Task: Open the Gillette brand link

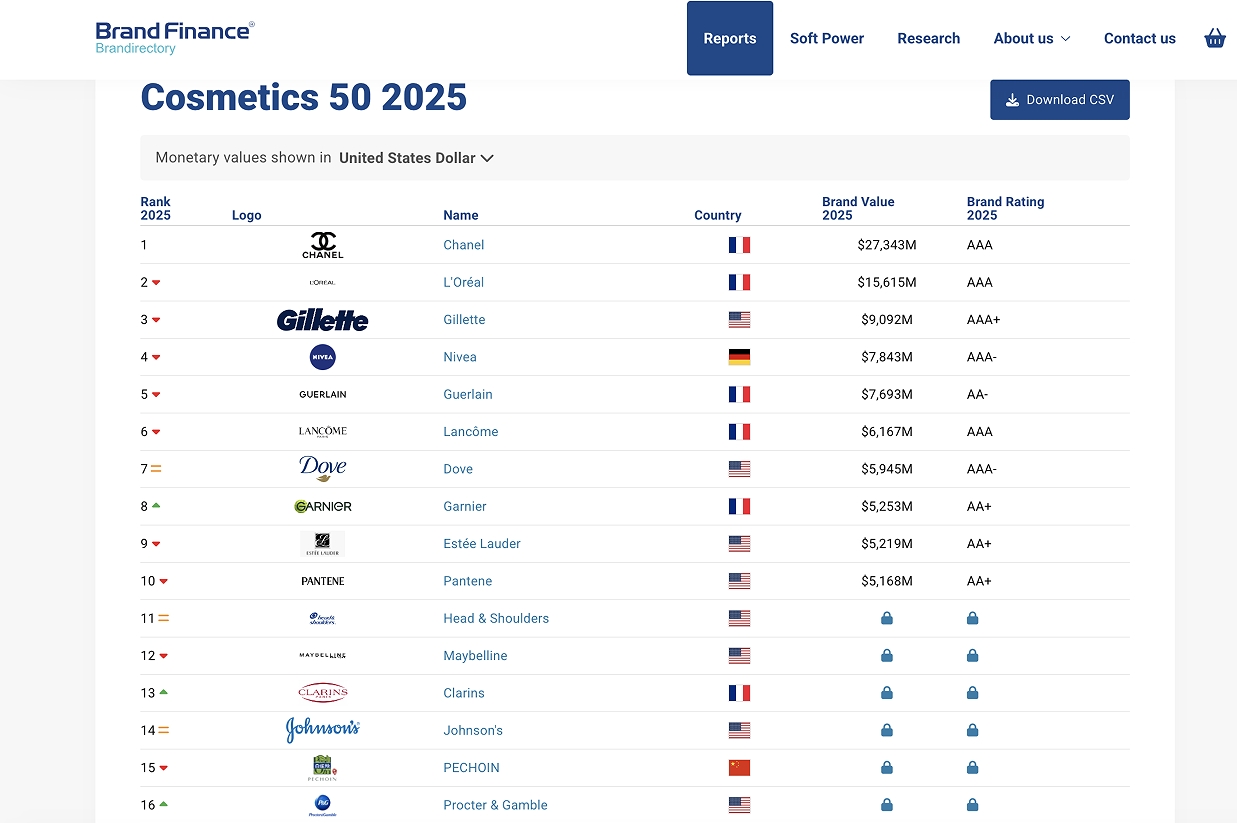Action: pyautogui.click(x=464, y=320)
